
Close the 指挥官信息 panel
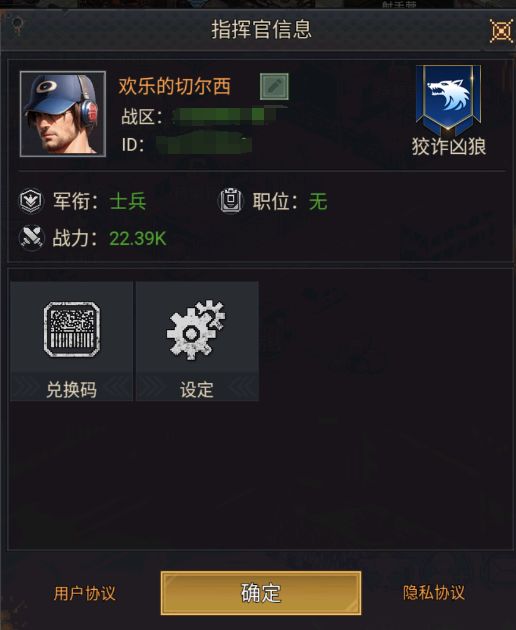[501, 31]
